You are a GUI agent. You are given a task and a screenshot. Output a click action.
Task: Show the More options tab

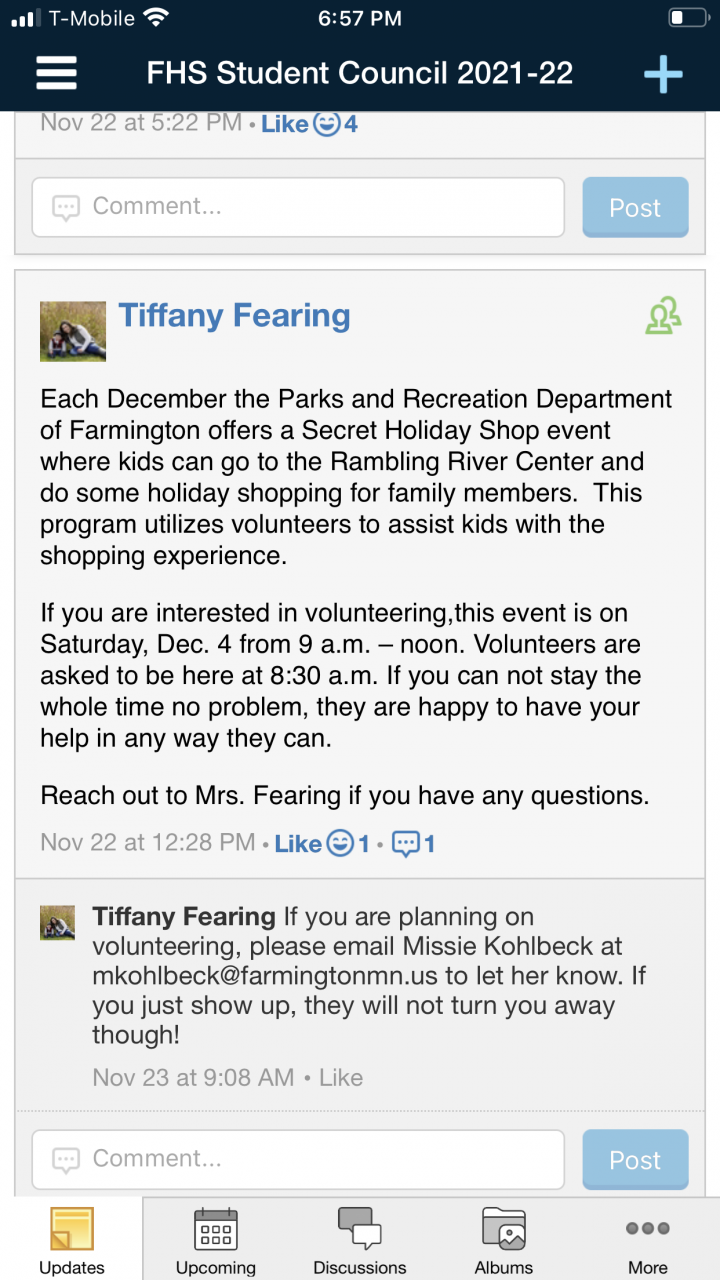coord(648,1240)
